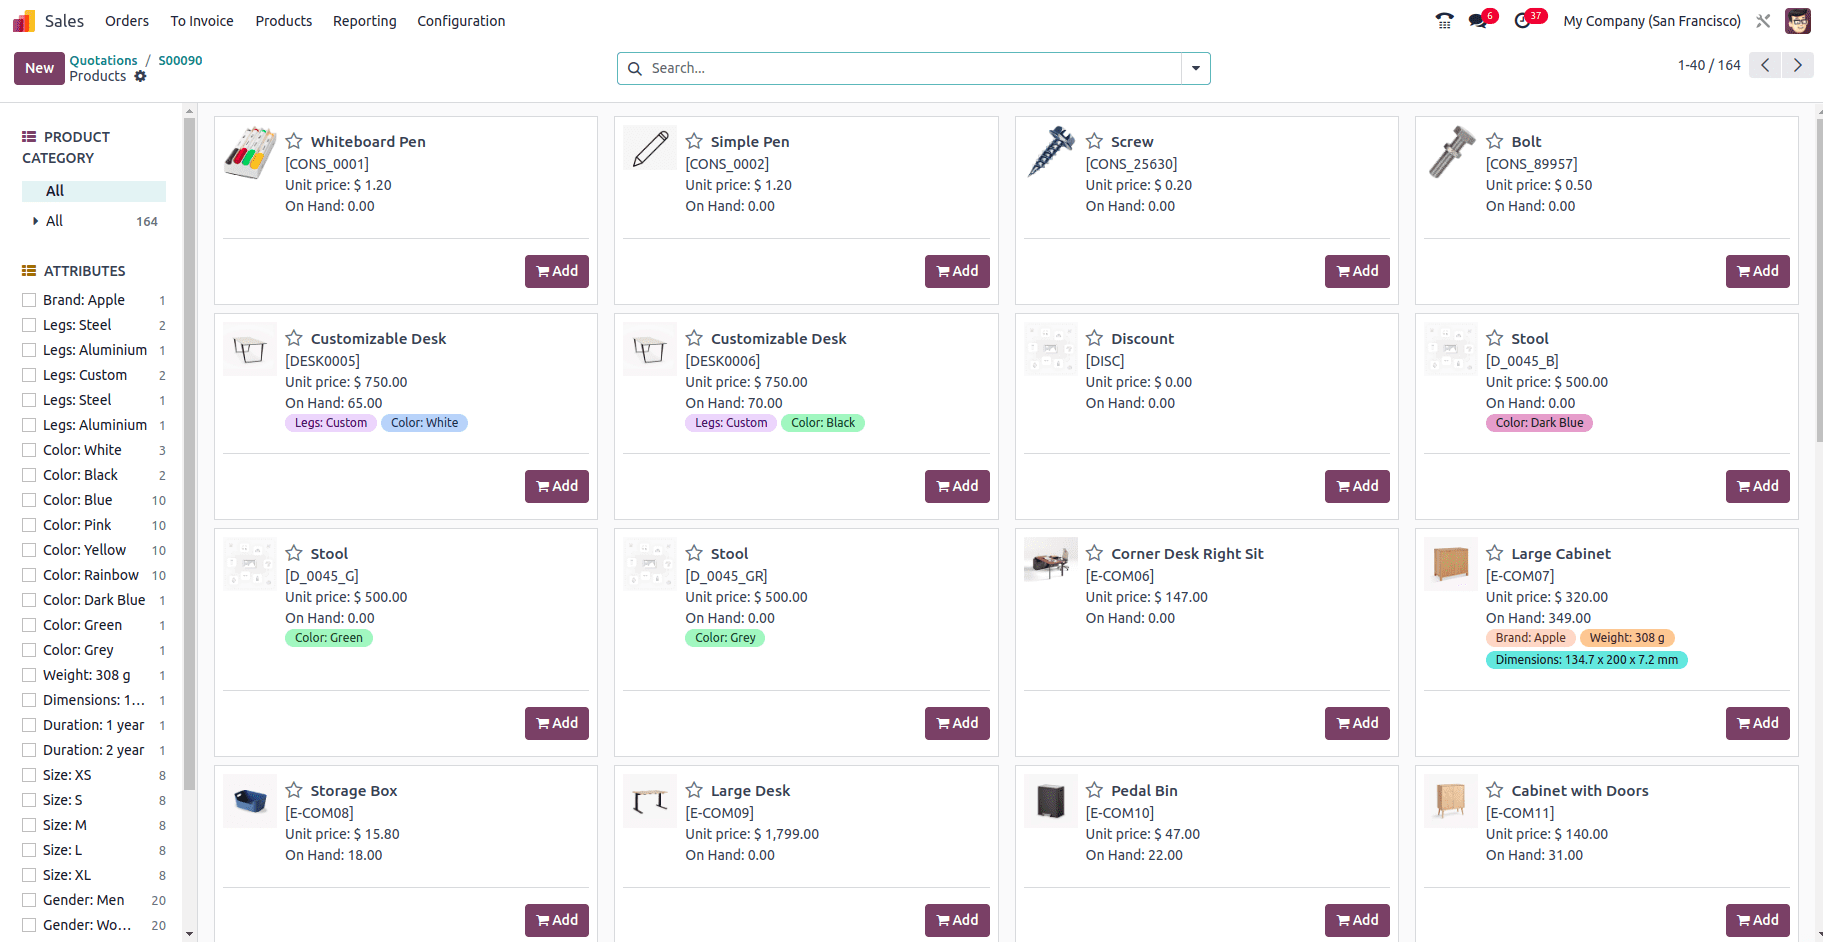Star the Cabinet with Doors product
The height and width of the screenshot is (942, 1823).
click(1495, 790)
